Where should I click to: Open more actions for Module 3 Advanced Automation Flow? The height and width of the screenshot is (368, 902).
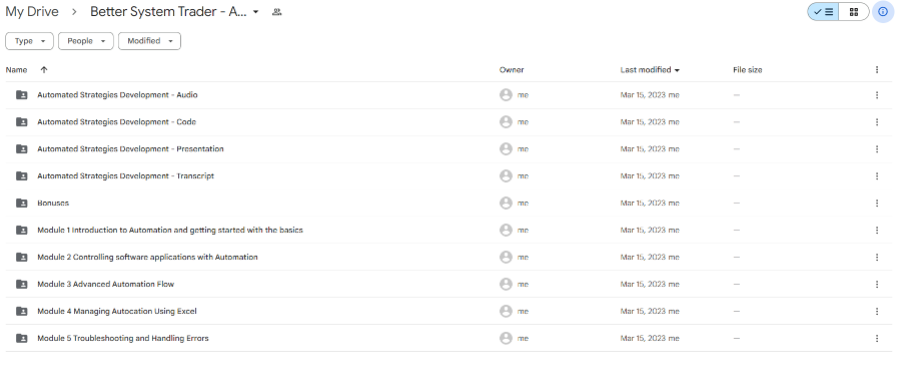pos(877,284)
